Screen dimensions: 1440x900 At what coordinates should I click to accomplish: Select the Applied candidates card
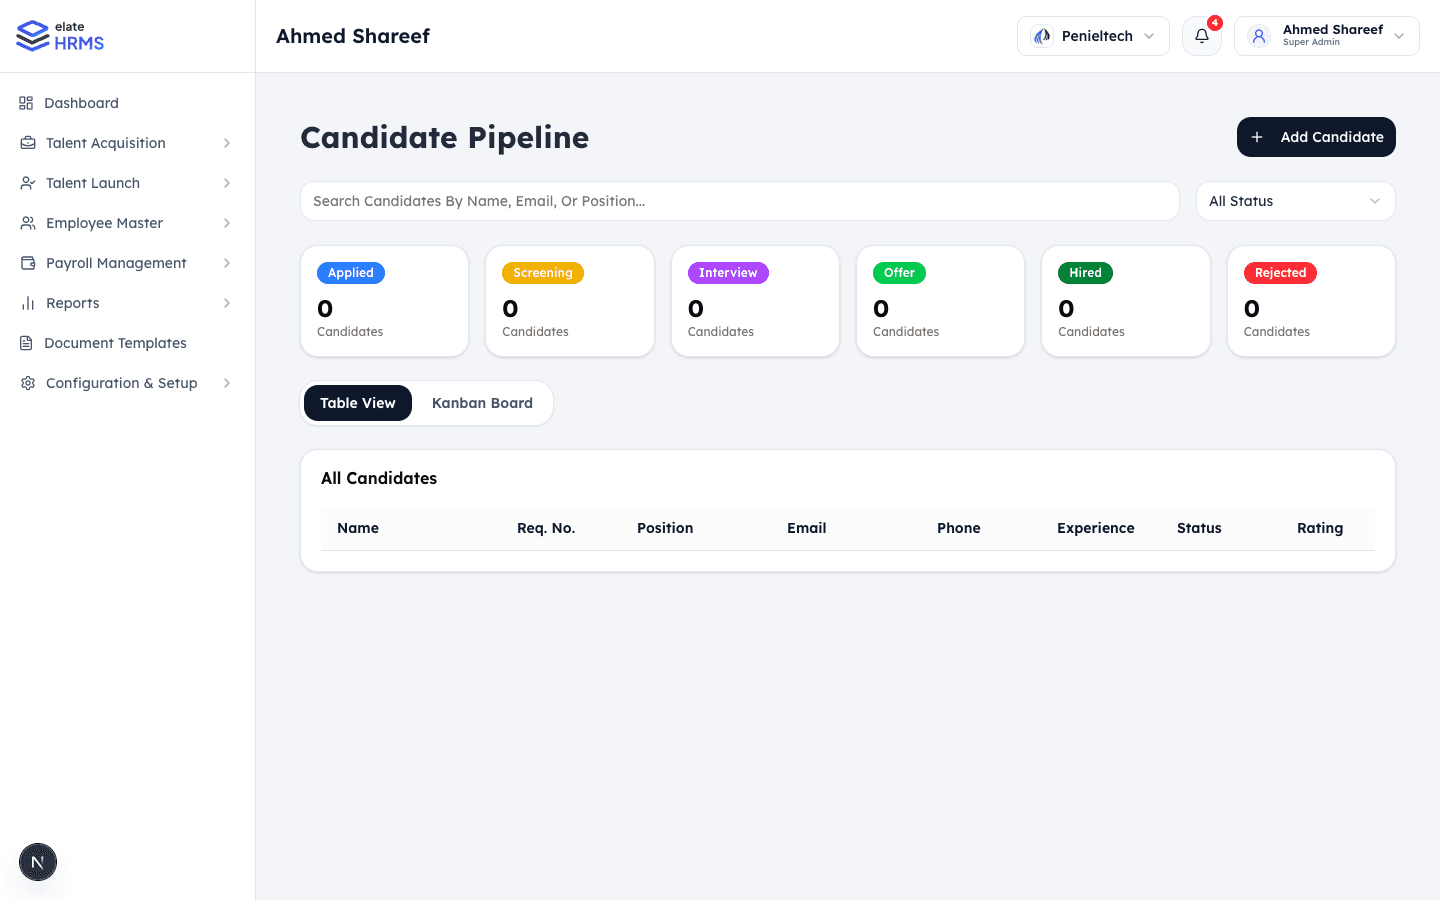[x=384, y=301]
